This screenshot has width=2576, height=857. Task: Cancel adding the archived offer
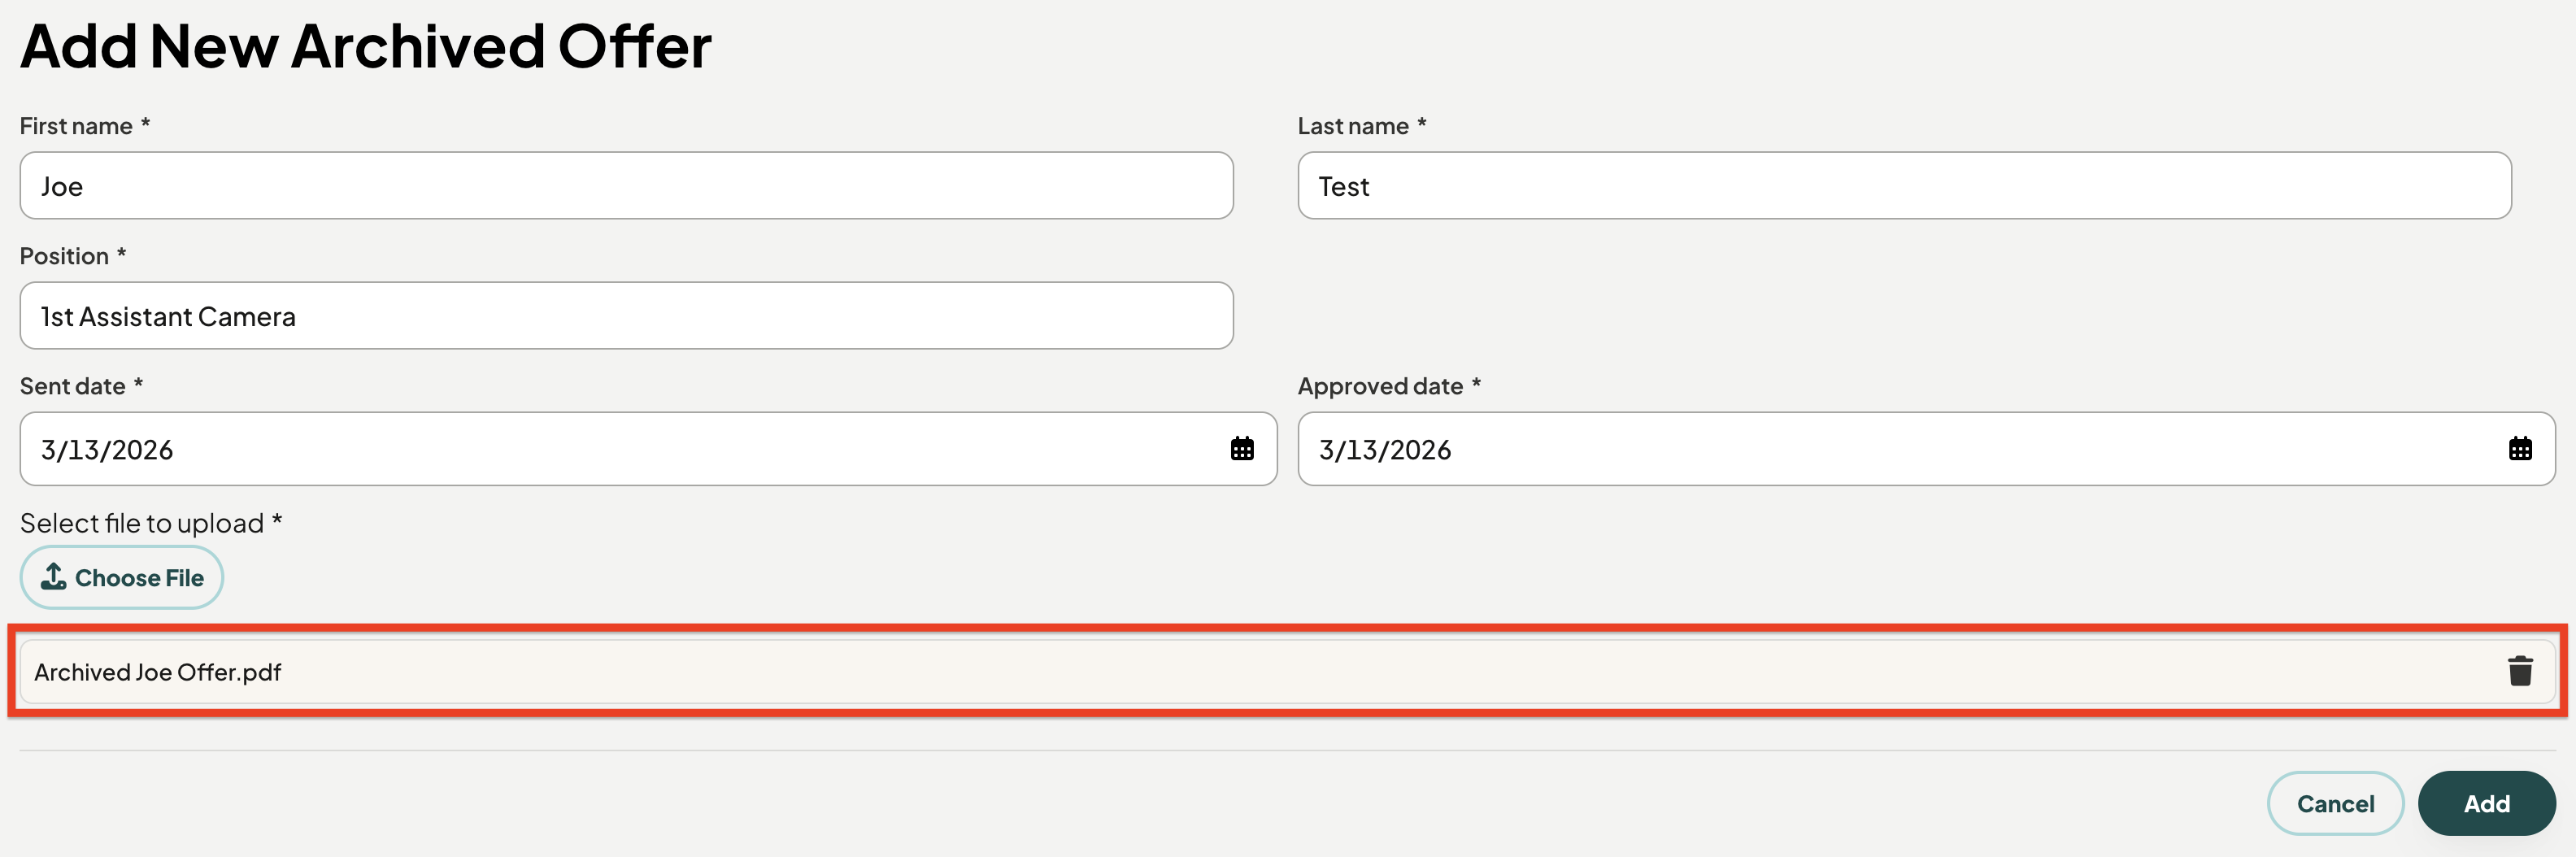(2335, 803)
